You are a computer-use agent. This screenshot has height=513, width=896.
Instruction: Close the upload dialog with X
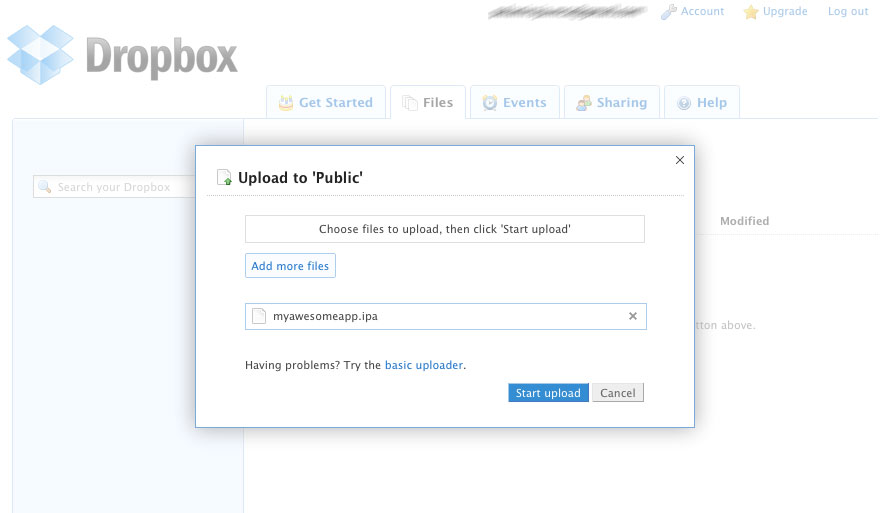[680, 160]
